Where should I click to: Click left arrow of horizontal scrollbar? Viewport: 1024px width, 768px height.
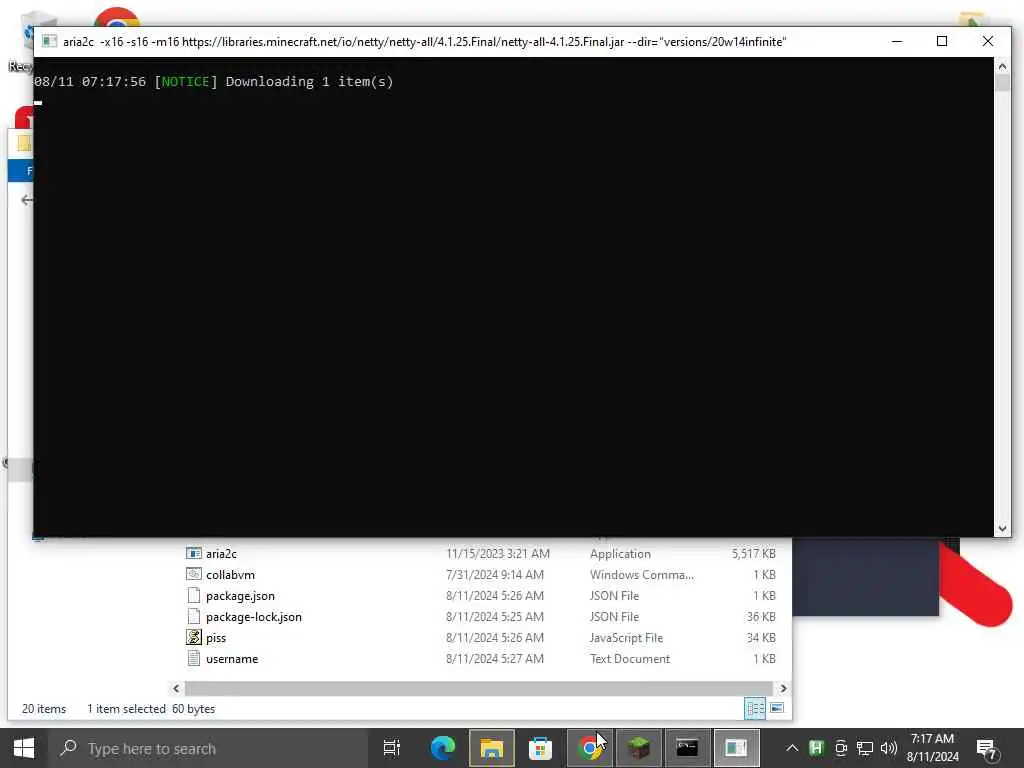(176, 688)
